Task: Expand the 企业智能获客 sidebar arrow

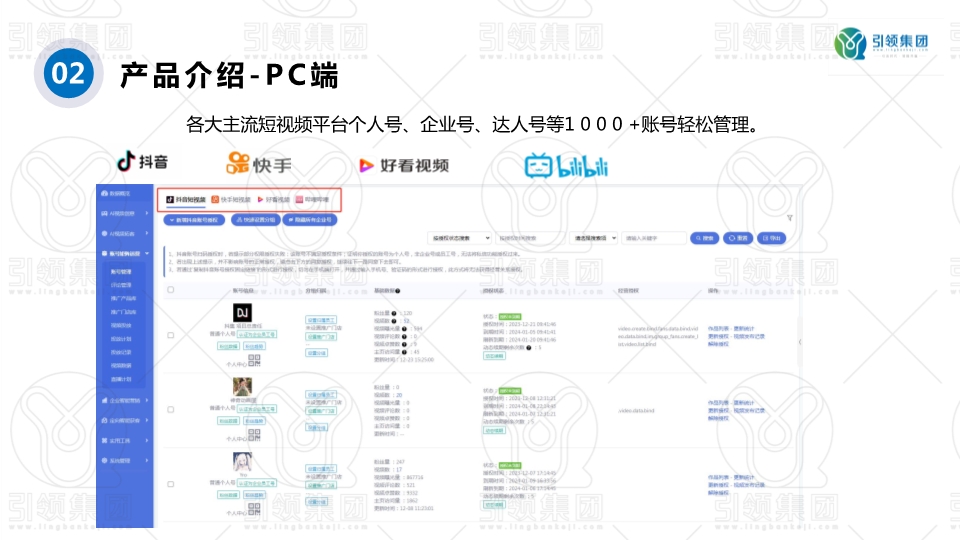Action: point(147,421)
